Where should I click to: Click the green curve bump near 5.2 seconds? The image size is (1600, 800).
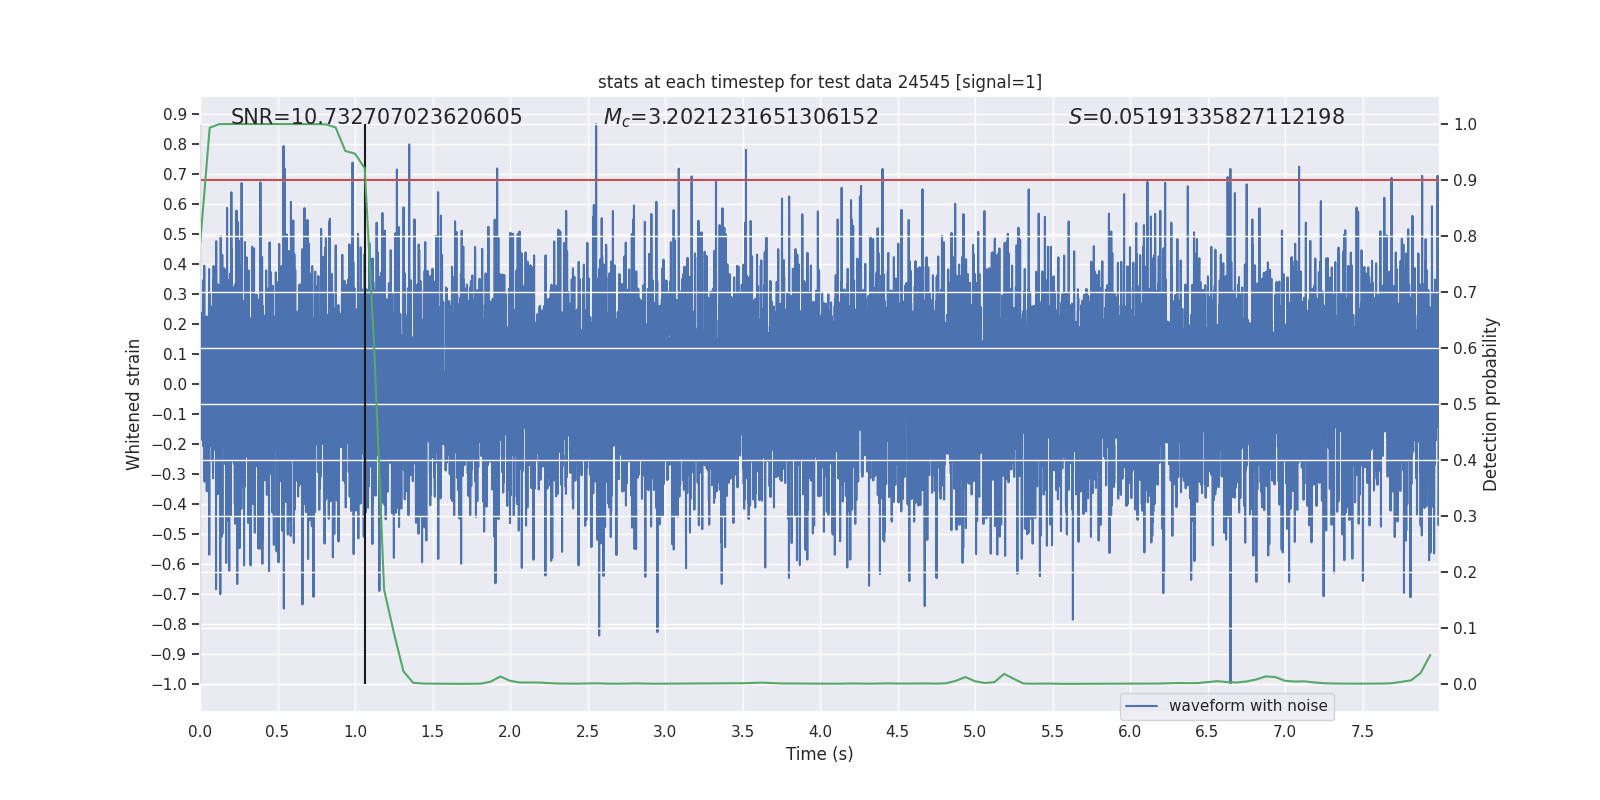pos(1004,675)
